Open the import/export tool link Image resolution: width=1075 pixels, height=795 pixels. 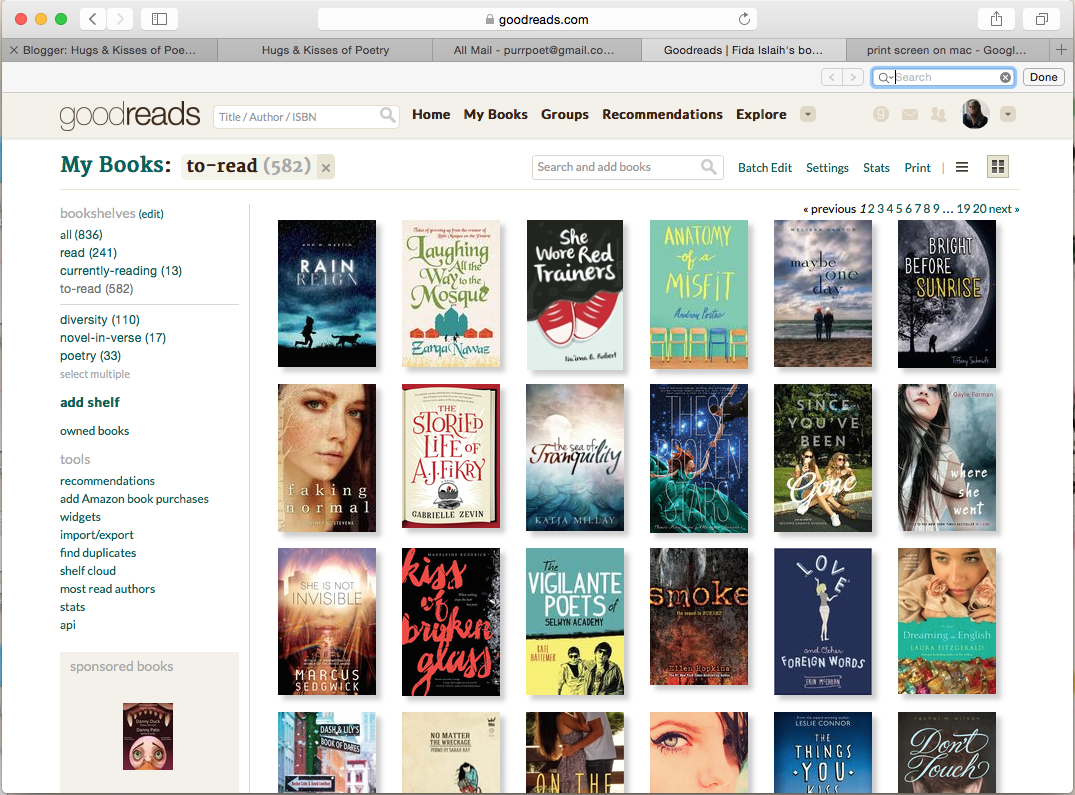(x=97, y=535)
